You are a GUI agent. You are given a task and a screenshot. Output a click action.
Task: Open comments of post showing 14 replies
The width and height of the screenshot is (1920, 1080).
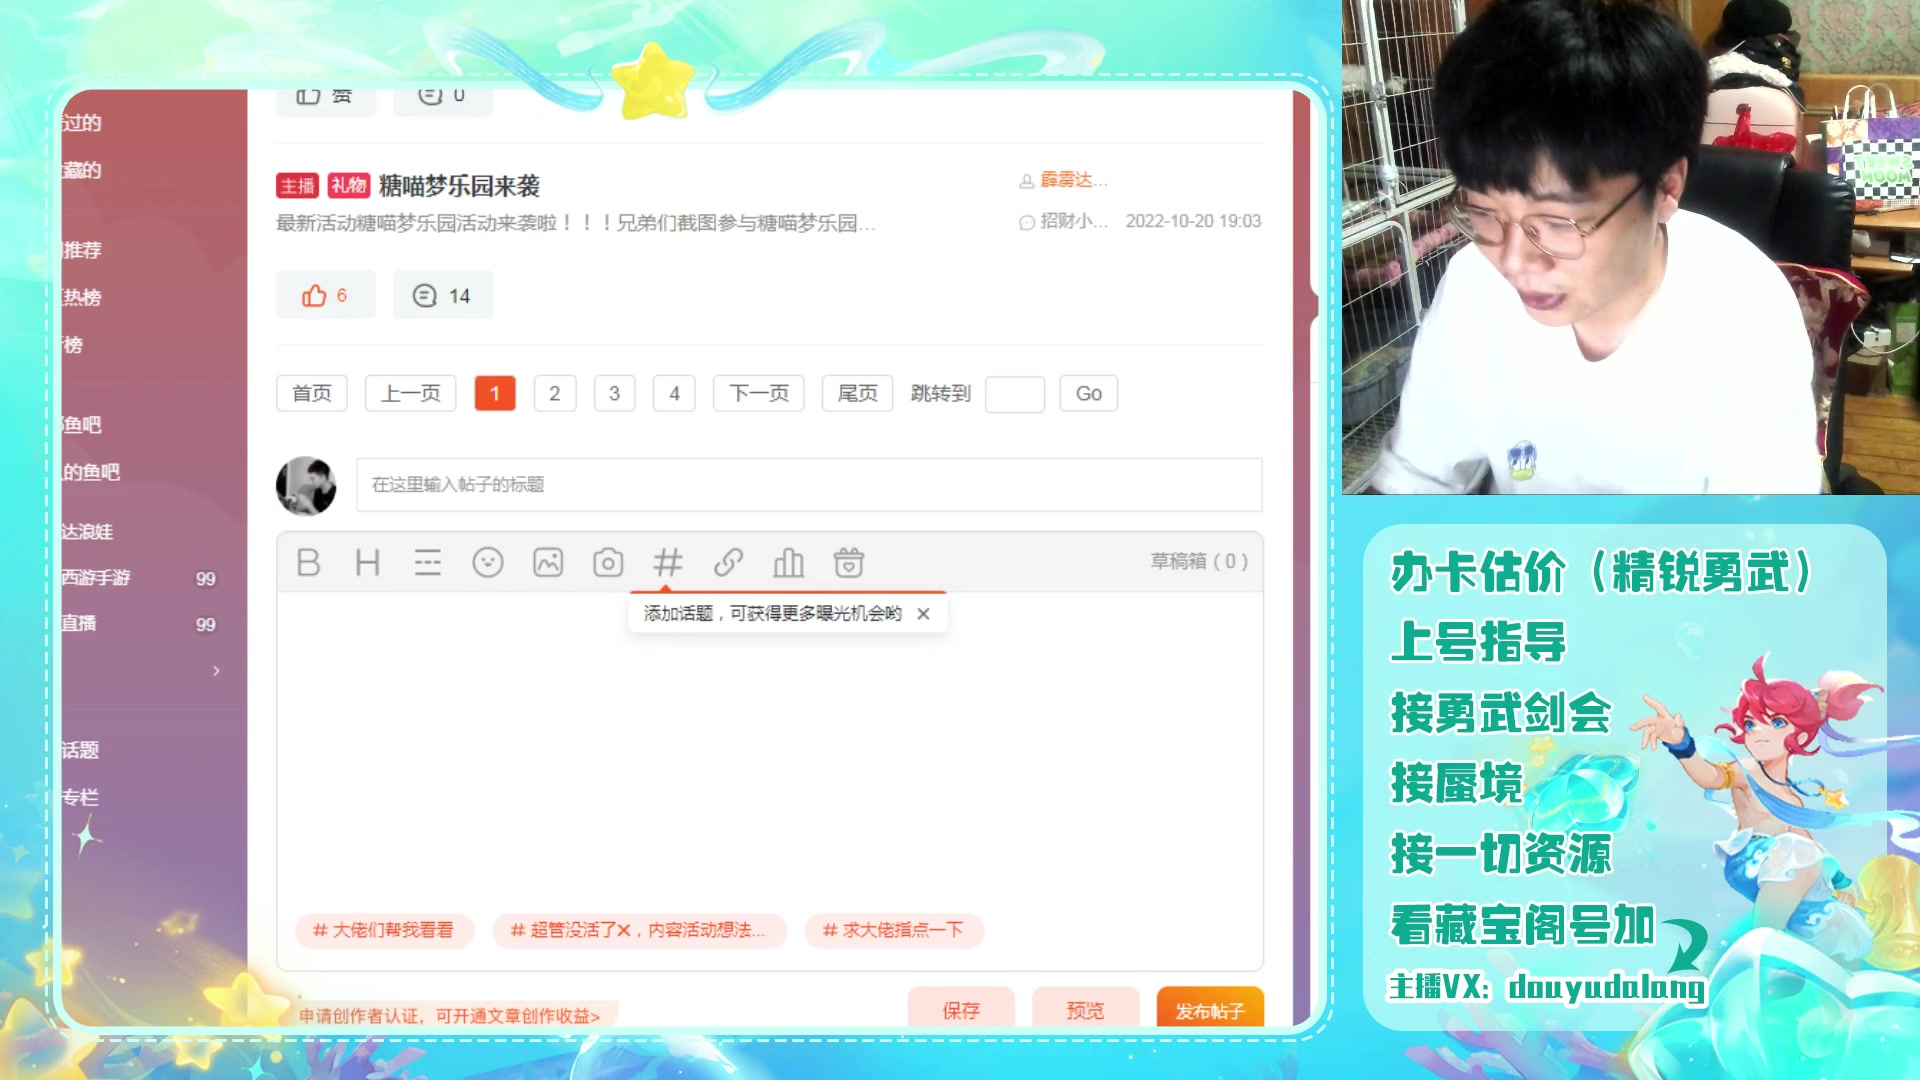(x=442, y=295)
